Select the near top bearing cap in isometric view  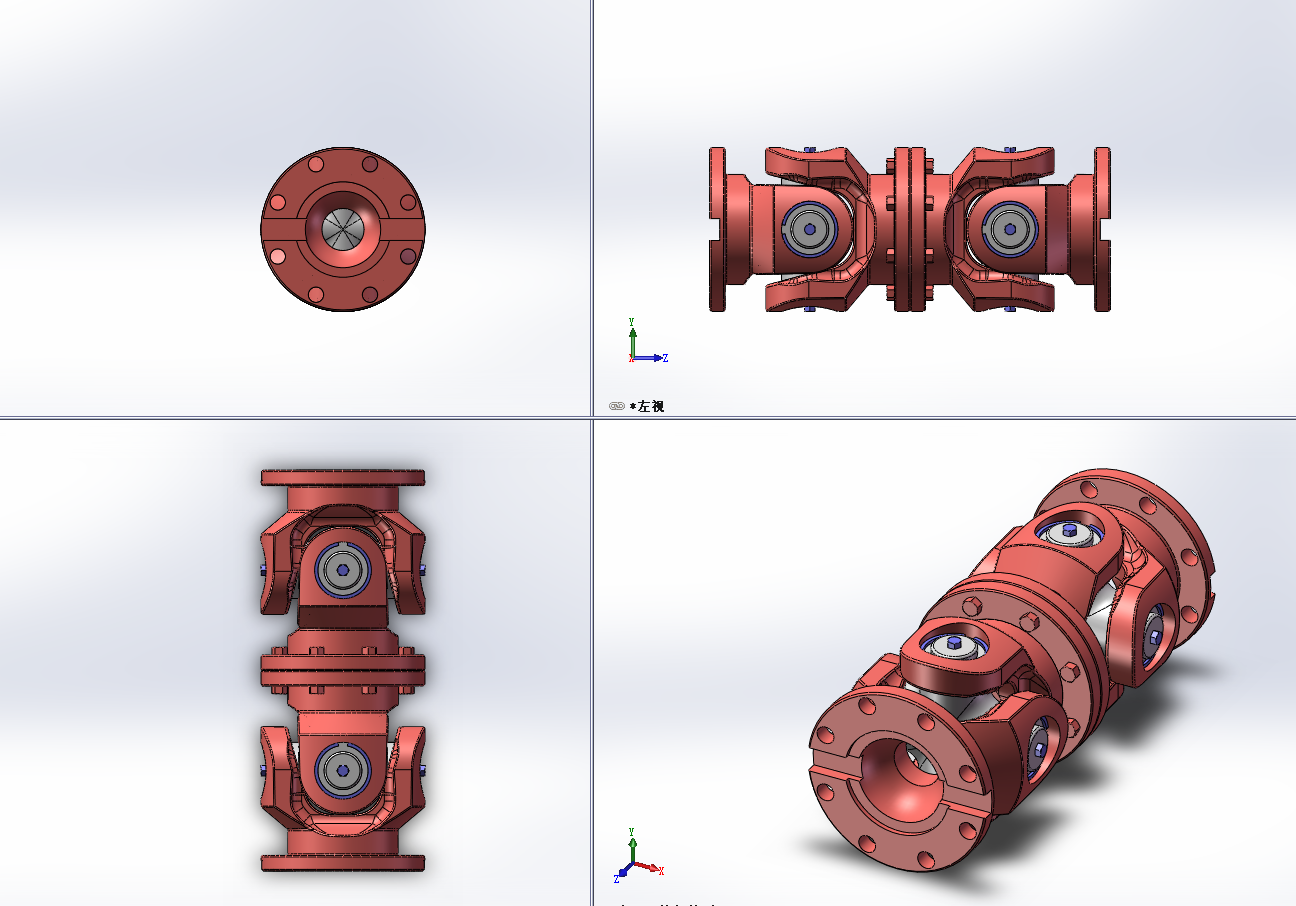pyautogui.click(x=955, y=646)
